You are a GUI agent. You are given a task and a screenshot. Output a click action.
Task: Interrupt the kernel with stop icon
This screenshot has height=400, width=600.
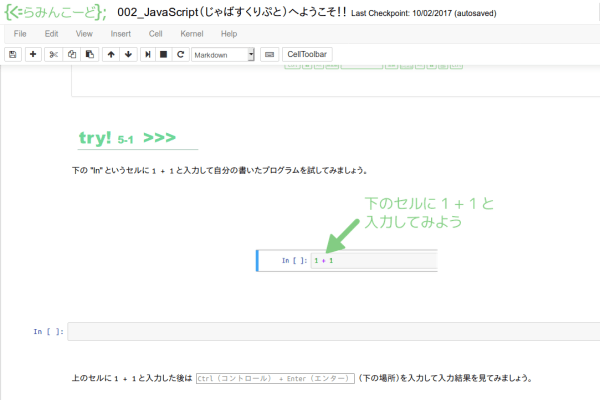point(163,54)
